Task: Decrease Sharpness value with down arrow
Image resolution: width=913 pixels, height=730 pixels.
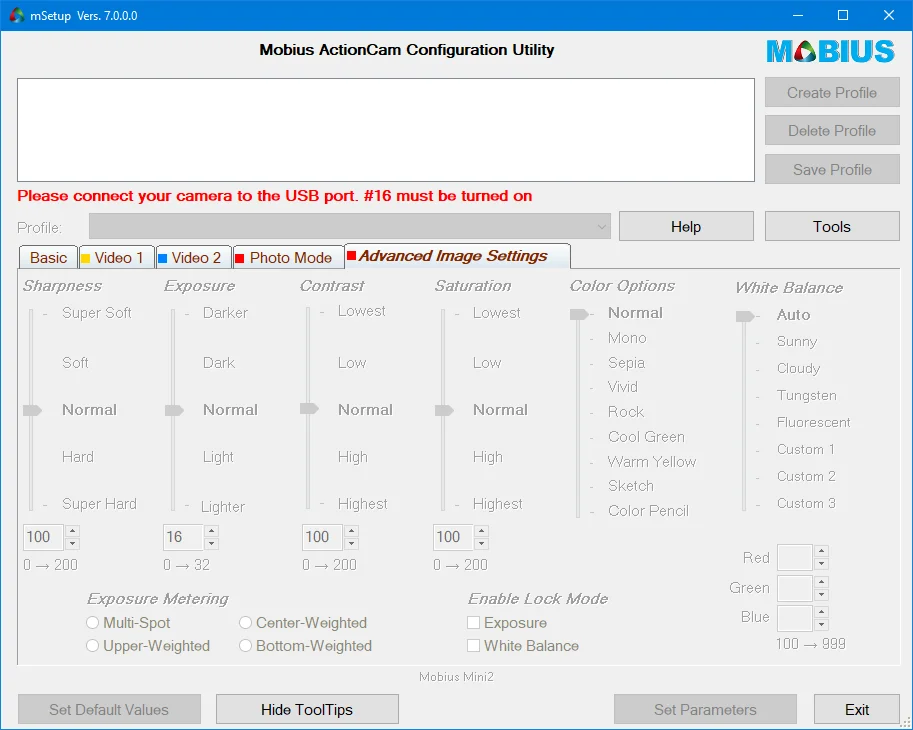Action: tap(72, 544)
